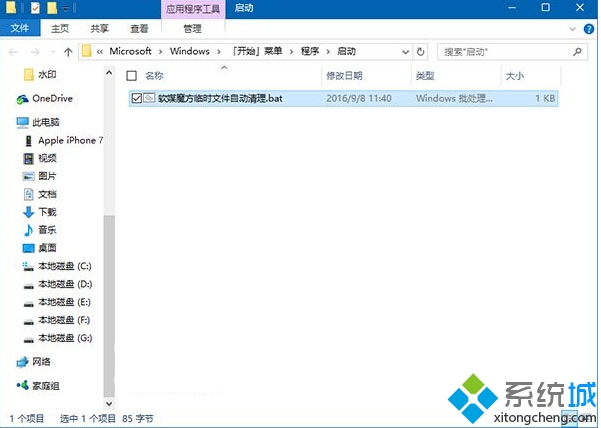601x428 pixels.
Task: Open the 文件 file menu
Action: click(19, 29)
